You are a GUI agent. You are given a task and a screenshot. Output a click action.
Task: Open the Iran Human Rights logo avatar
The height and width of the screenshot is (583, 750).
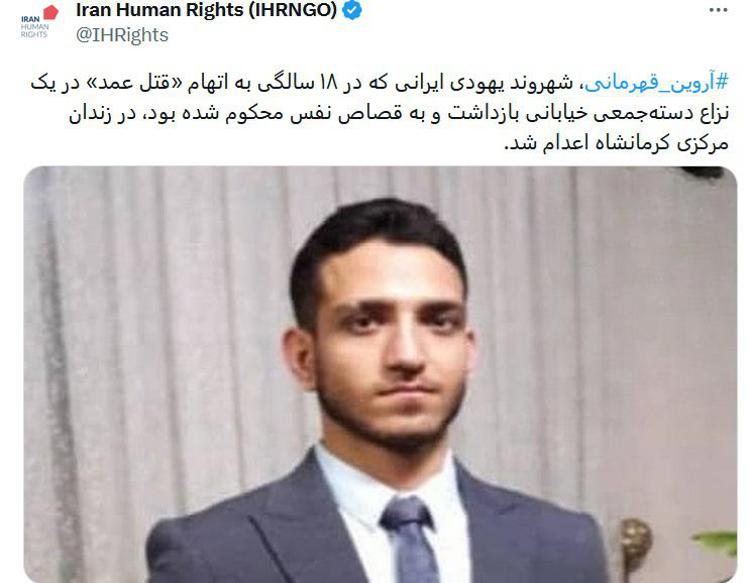pyautogui.click(x=39, y=22)
